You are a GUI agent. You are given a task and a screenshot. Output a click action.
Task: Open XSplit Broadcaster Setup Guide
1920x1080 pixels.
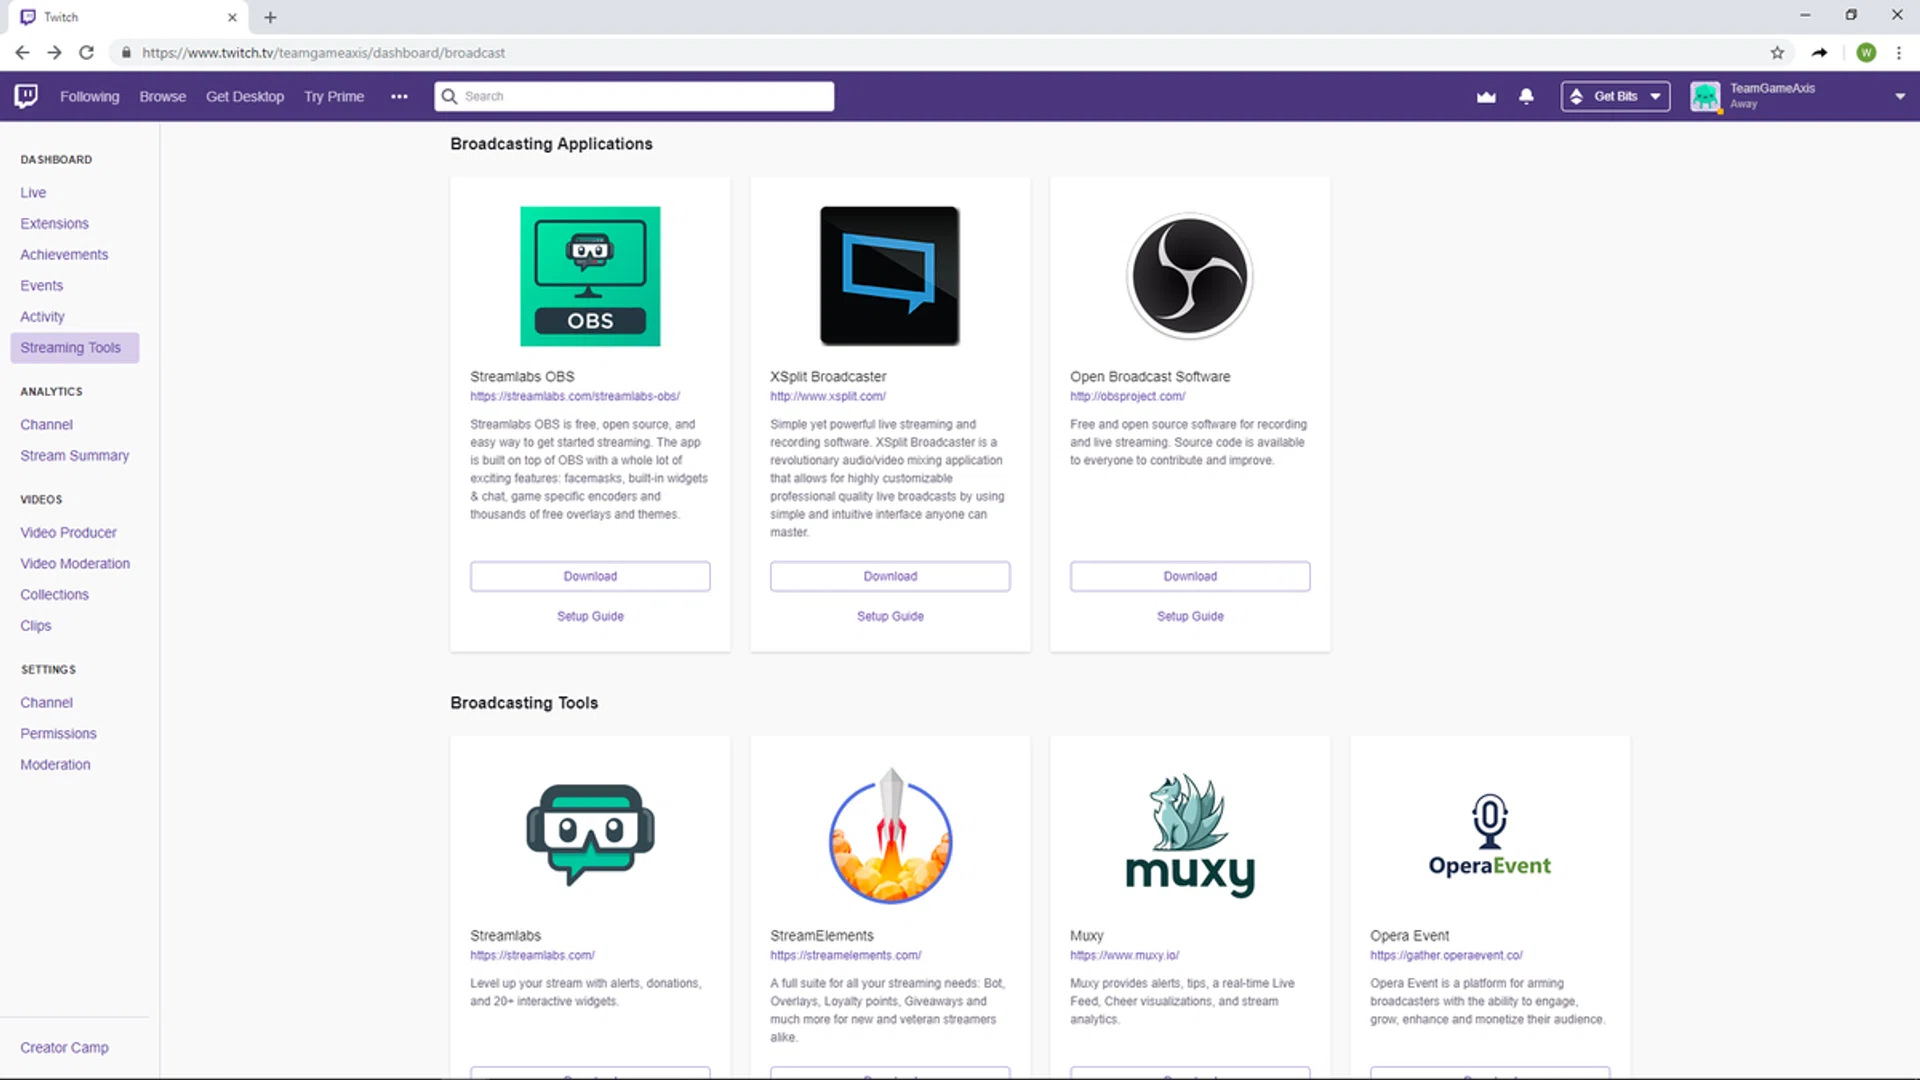click(x=890, y=616)
